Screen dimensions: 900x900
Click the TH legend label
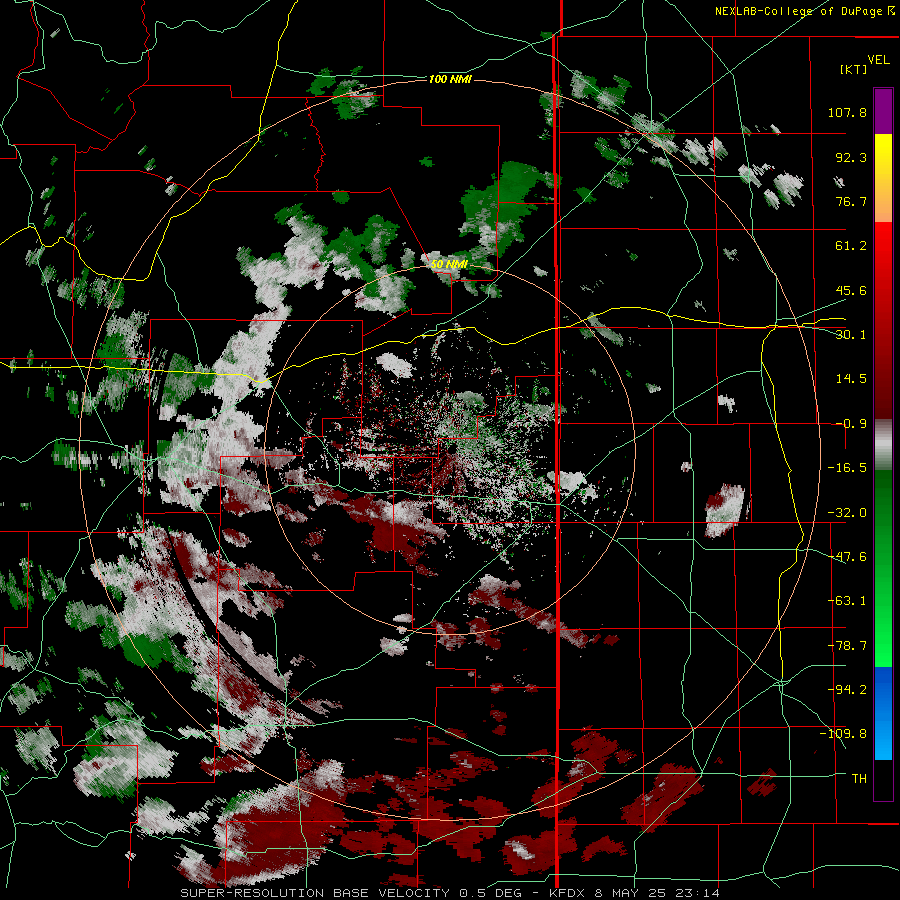tap(859, 779)
